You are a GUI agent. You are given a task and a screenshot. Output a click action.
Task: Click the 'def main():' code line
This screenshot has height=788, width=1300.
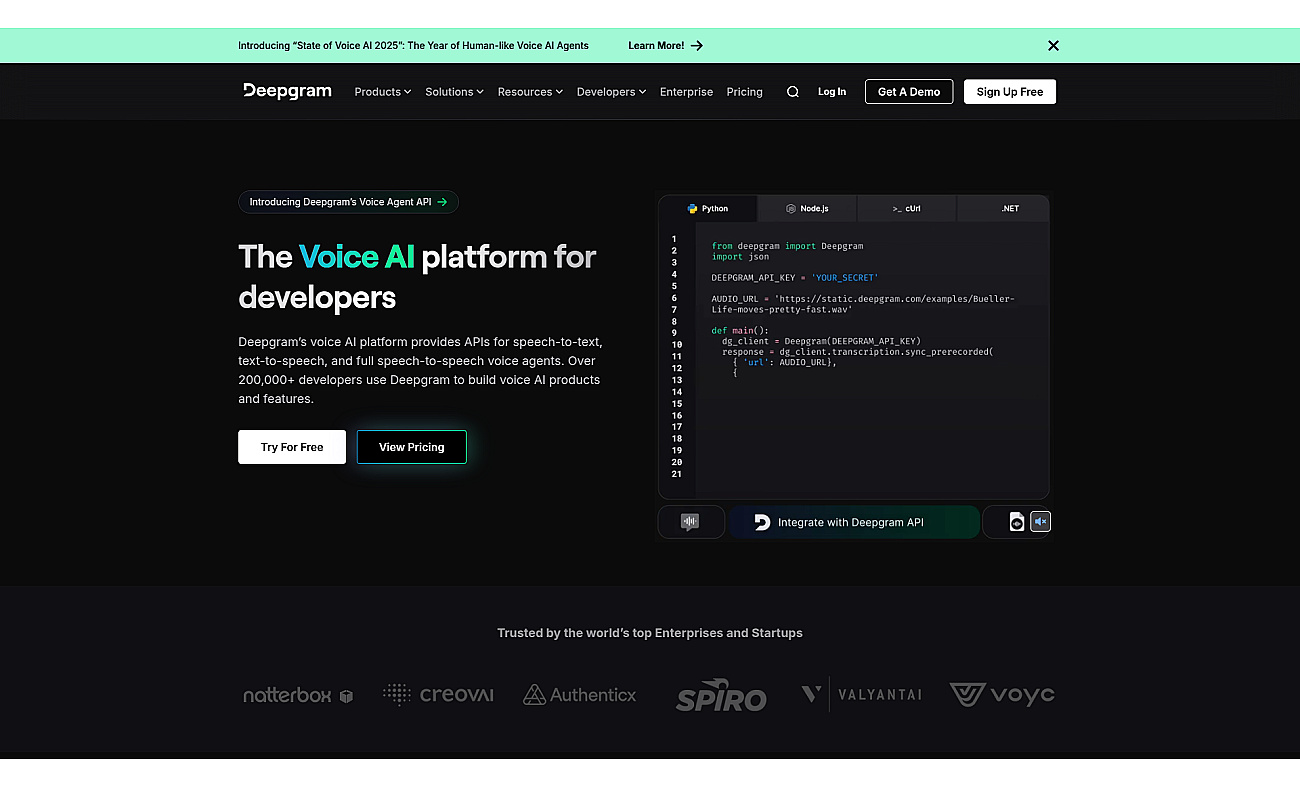pos(740,330)
